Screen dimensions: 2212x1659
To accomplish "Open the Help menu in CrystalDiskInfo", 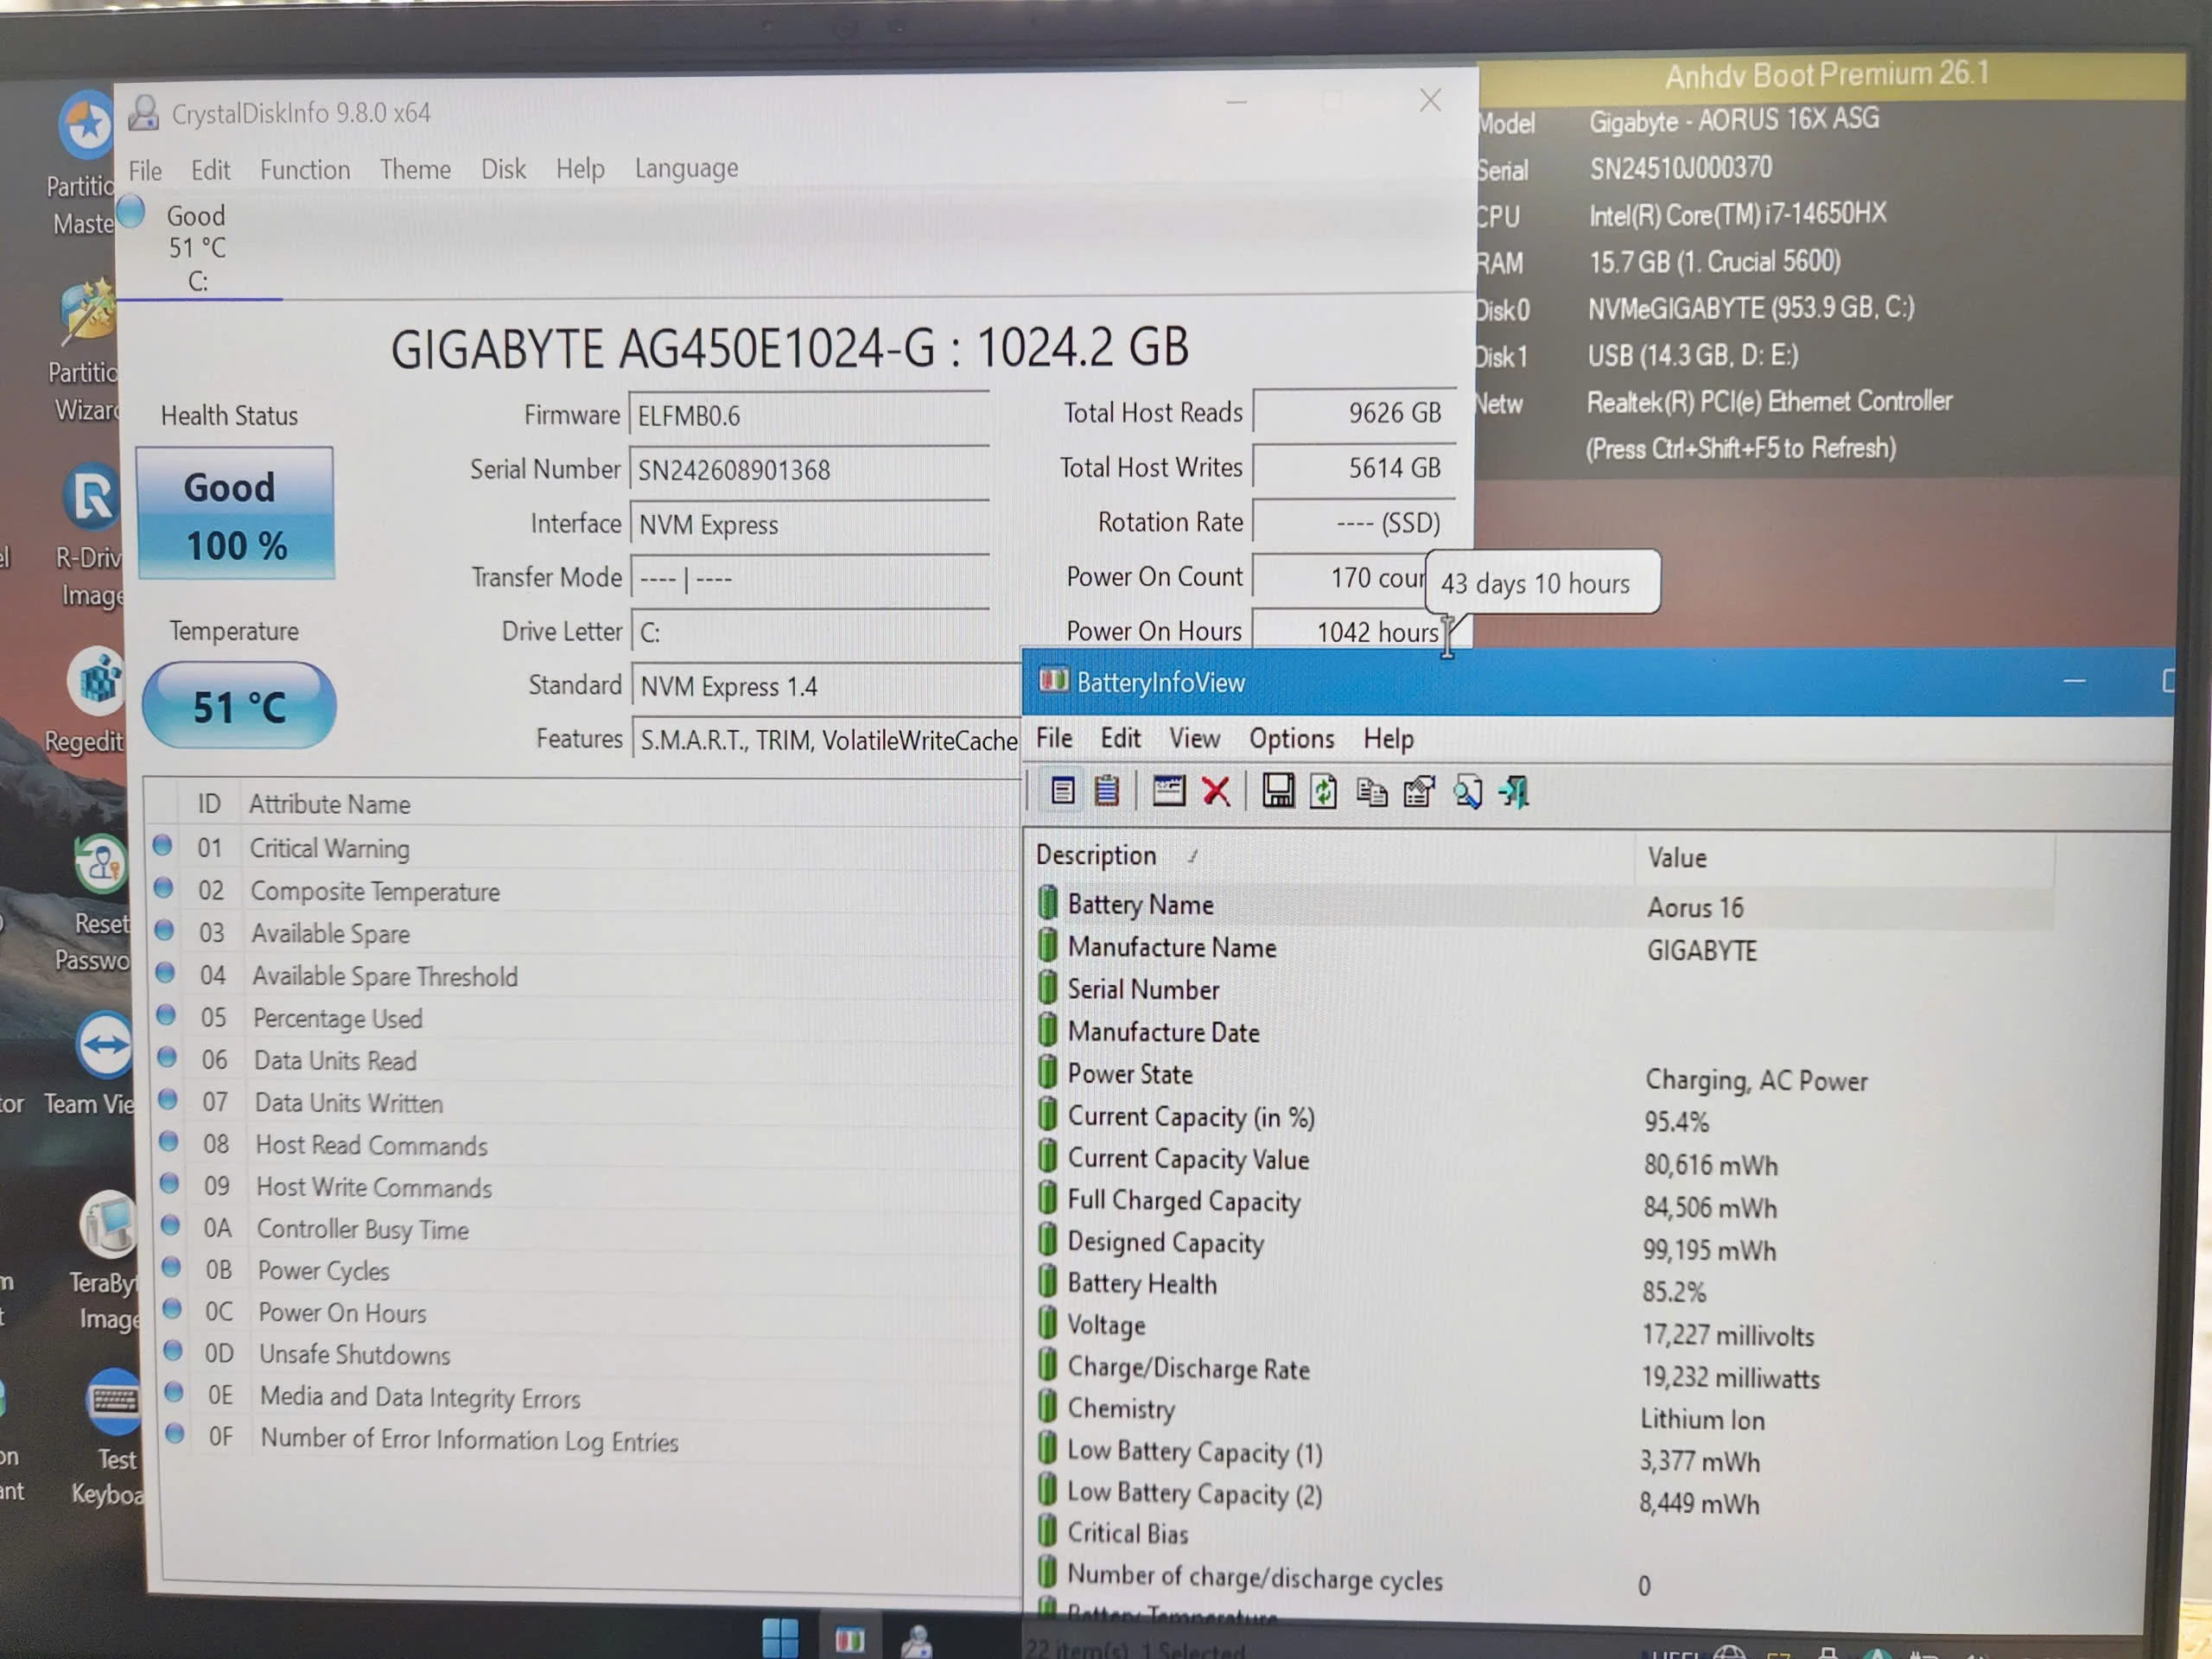I will pyautogui.click(x=580, y=168).
